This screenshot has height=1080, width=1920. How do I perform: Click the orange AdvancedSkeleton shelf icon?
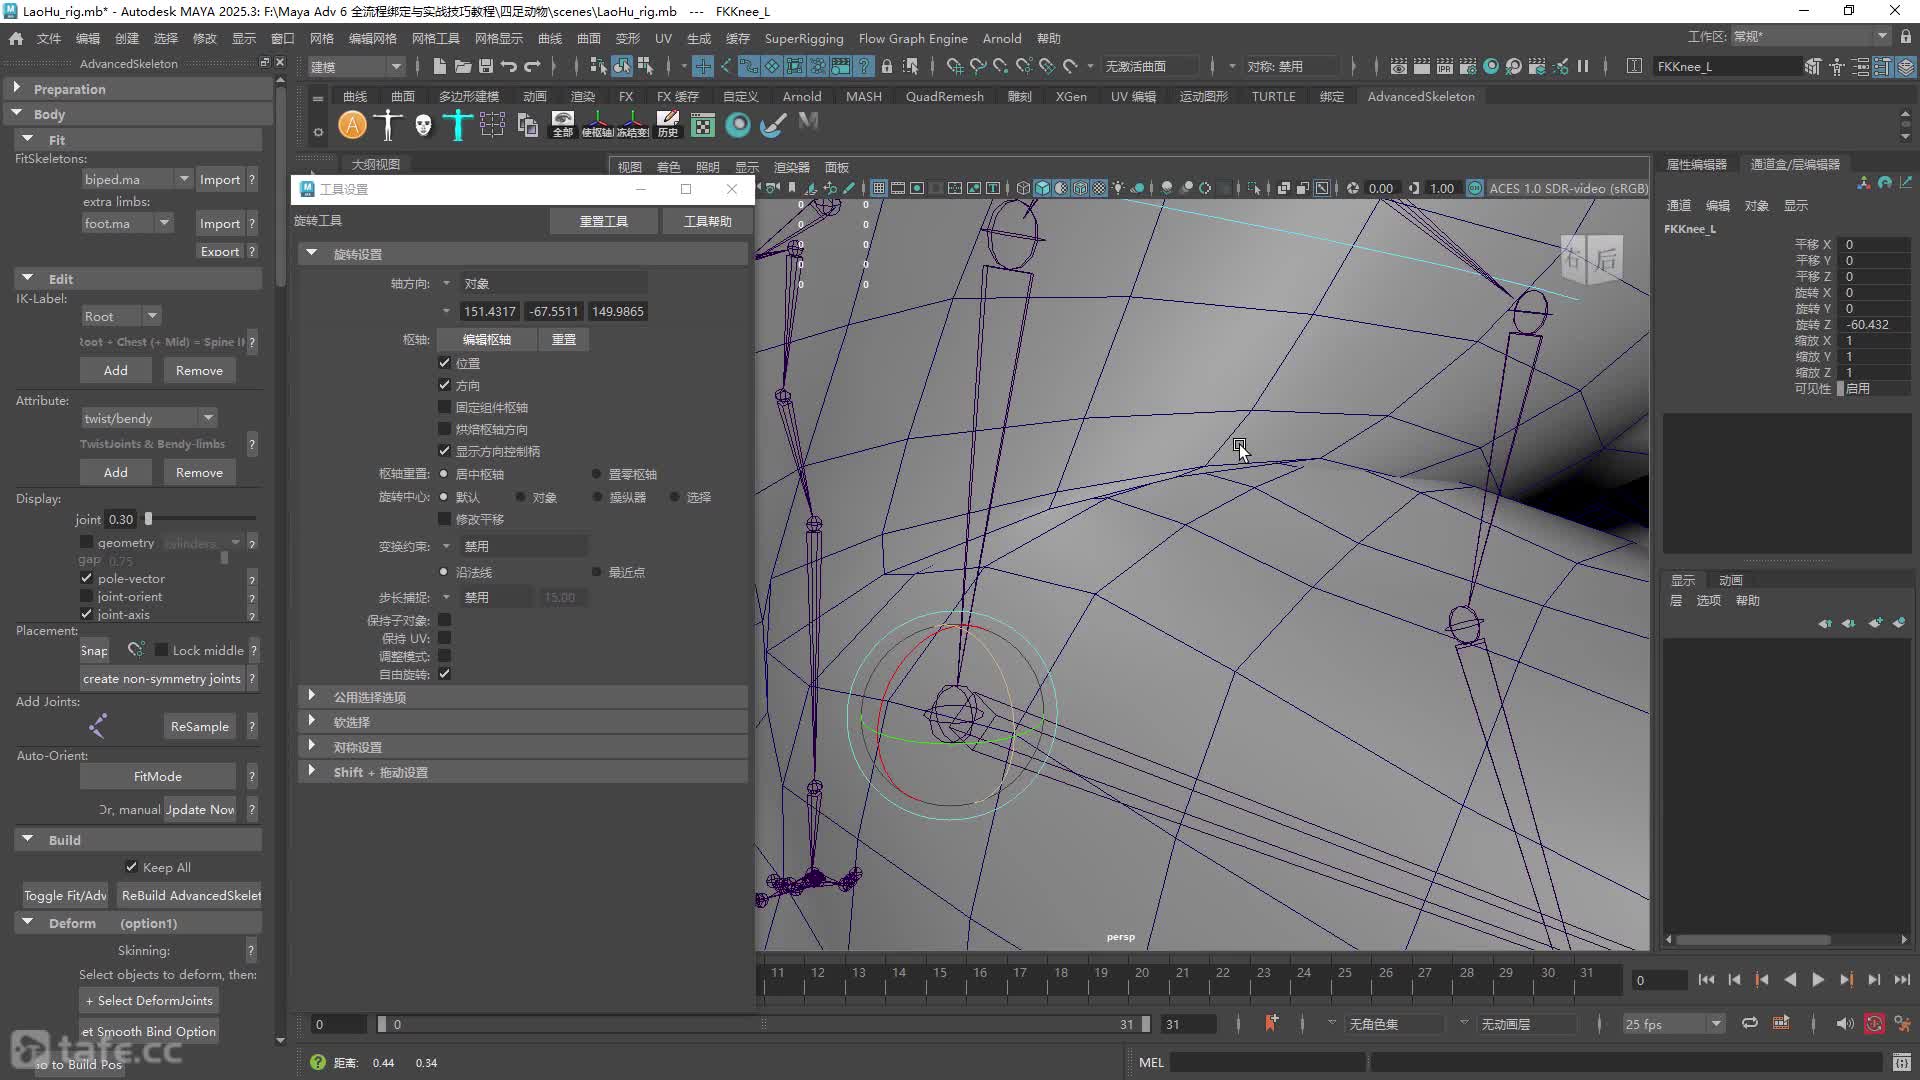[352, 125]
